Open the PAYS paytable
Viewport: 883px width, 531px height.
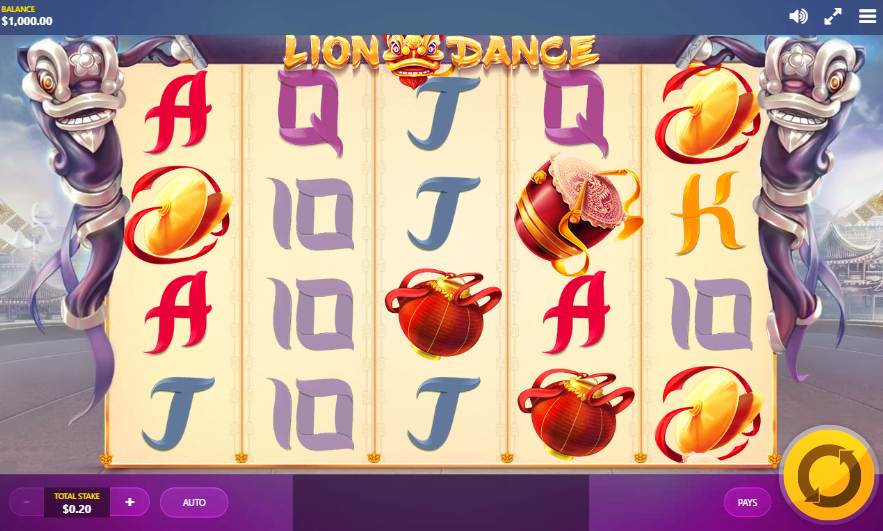(x=747, y=502)
